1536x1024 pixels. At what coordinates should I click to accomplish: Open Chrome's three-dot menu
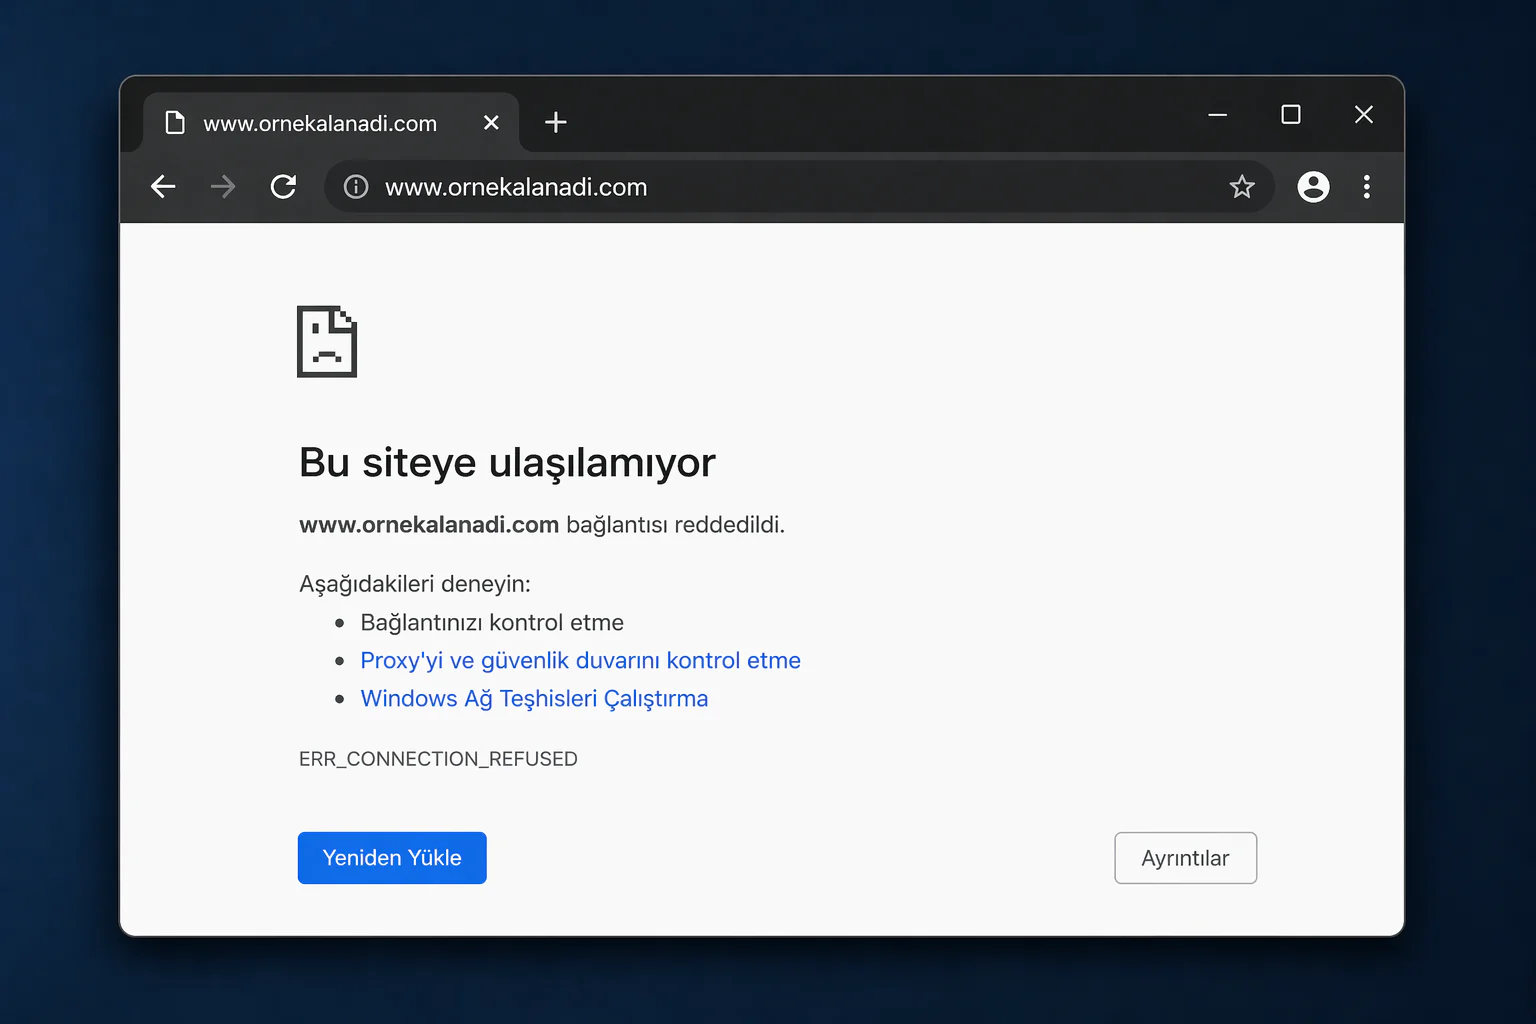(1367, 187)
